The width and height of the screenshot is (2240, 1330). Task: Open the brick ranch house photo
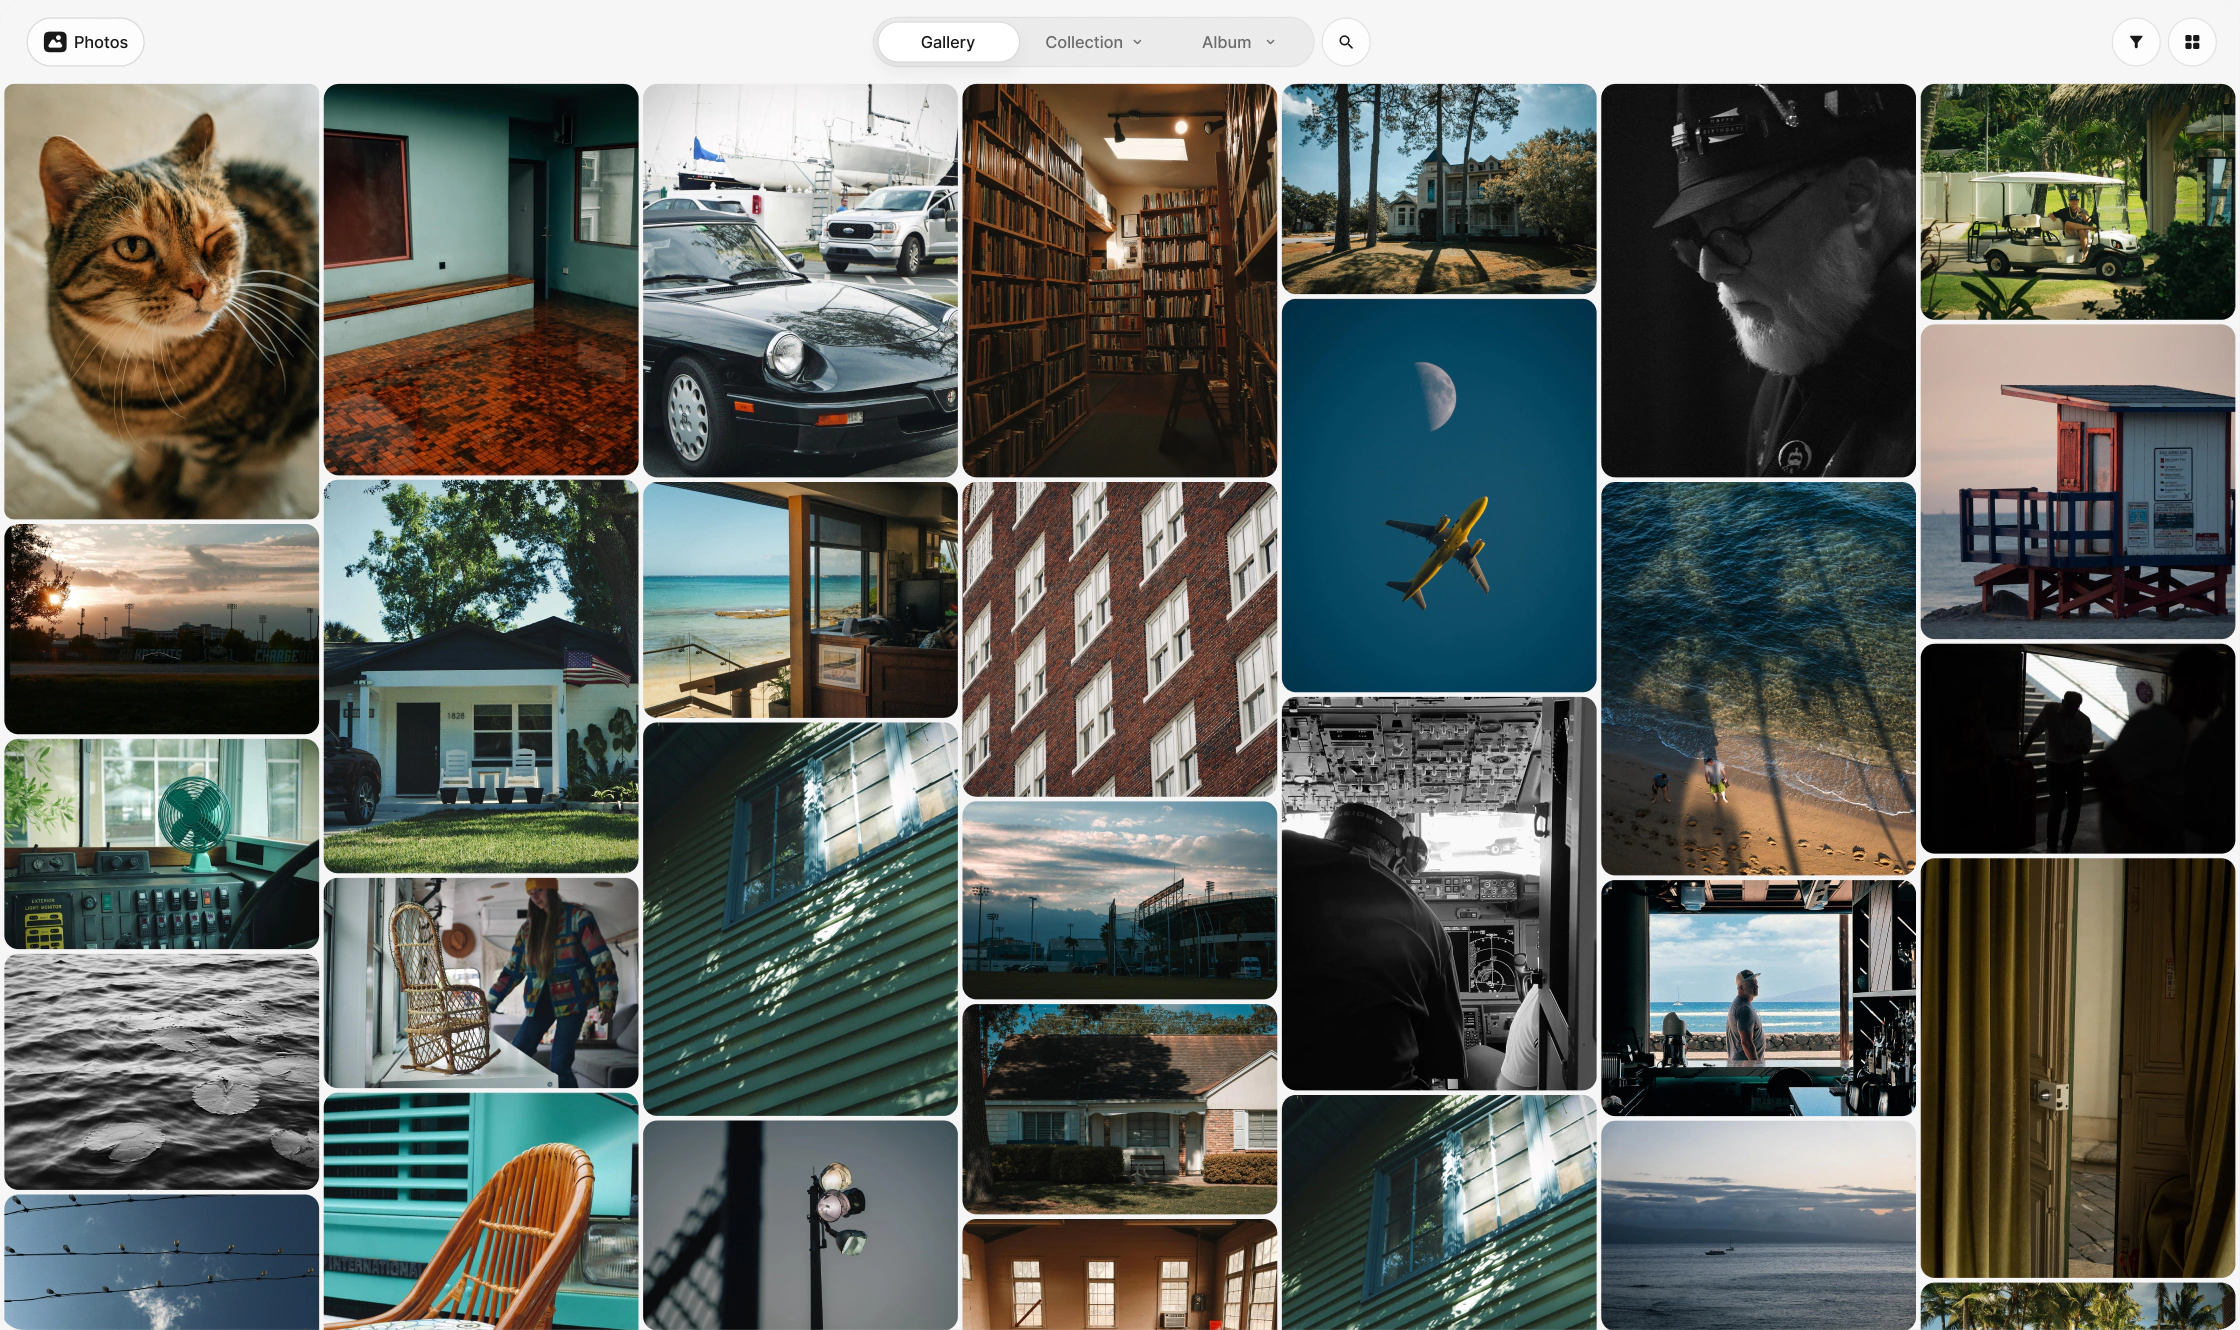tap(1120, 1109)
